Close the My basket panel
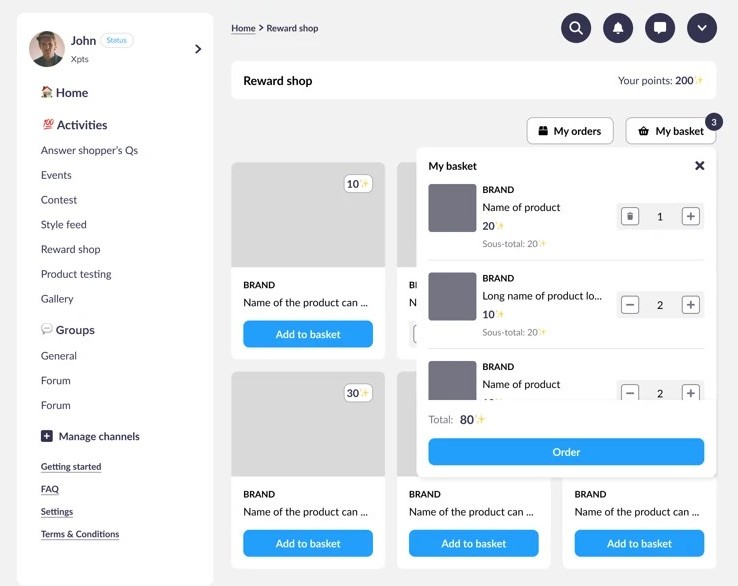738x586 pixels. [x=700, y=166]
